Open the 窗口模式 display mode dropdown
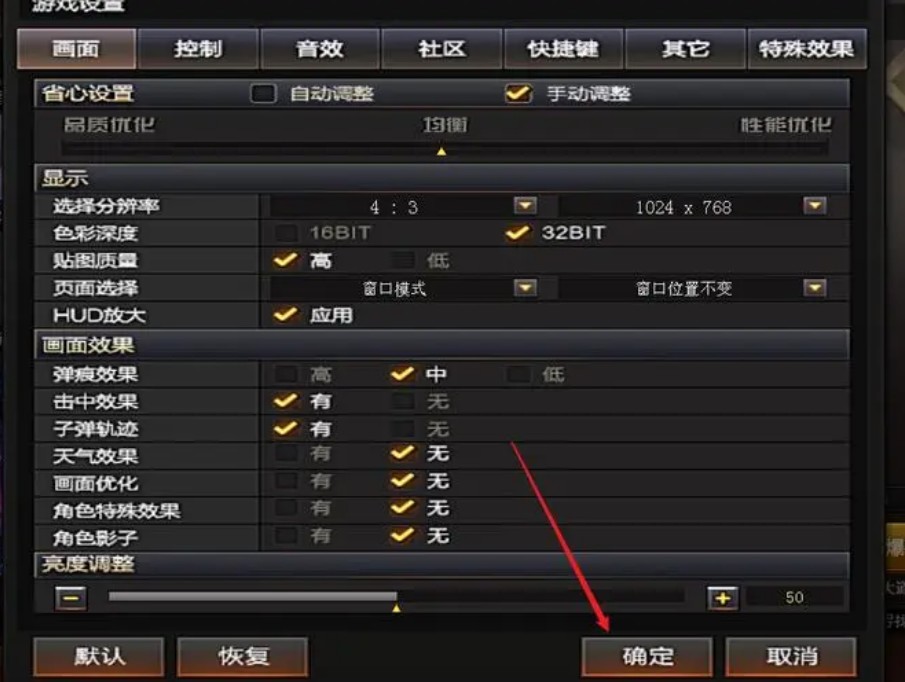Screen dimensions: 905x682 [525, 288]
